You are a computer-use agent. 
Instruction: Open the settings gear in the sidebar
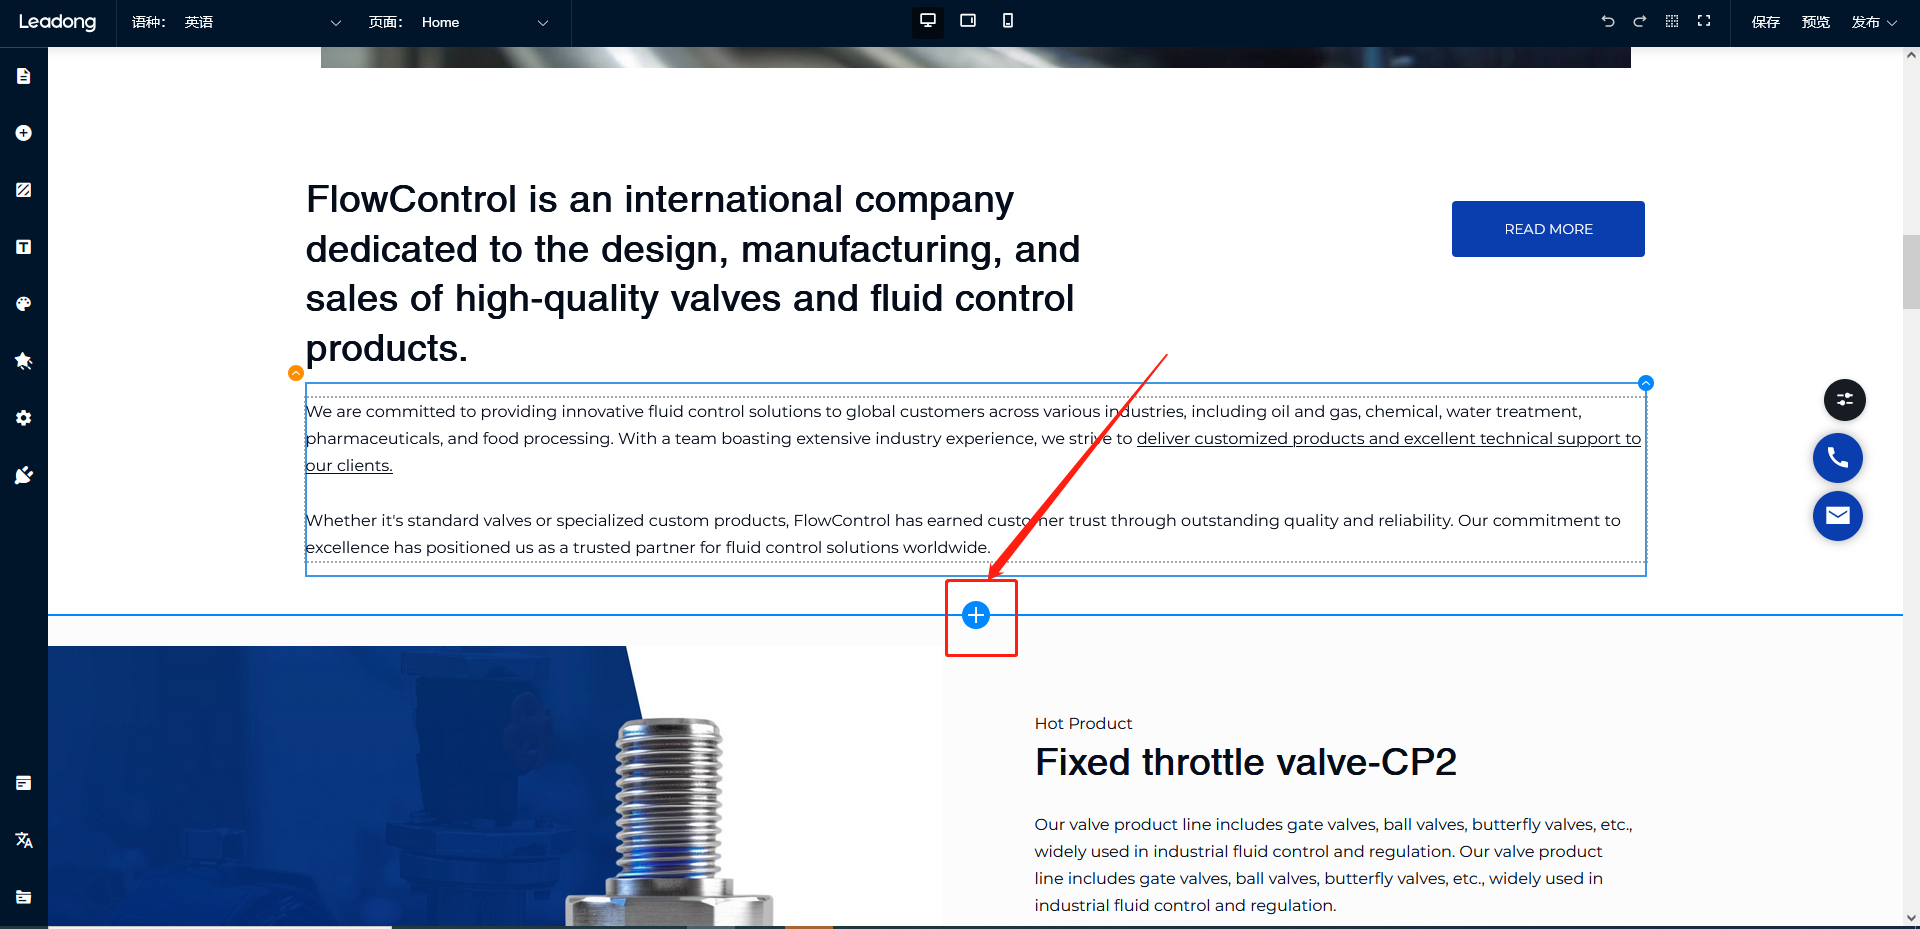(x=24, y=418)
